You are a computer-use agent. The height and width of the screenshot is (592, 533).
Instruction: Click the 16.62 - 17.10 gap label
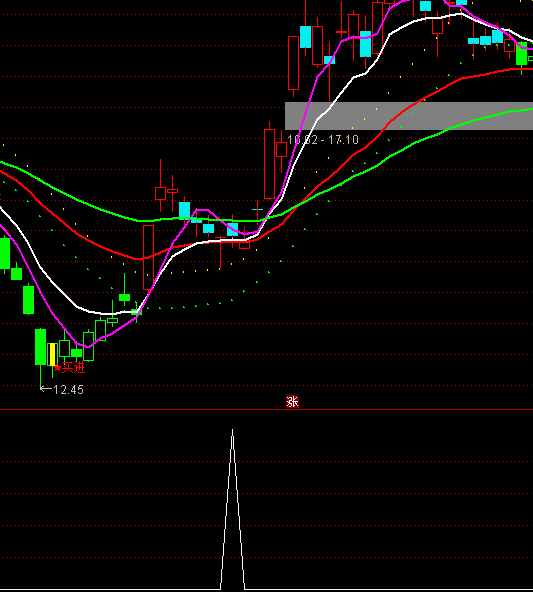point(323,140)
